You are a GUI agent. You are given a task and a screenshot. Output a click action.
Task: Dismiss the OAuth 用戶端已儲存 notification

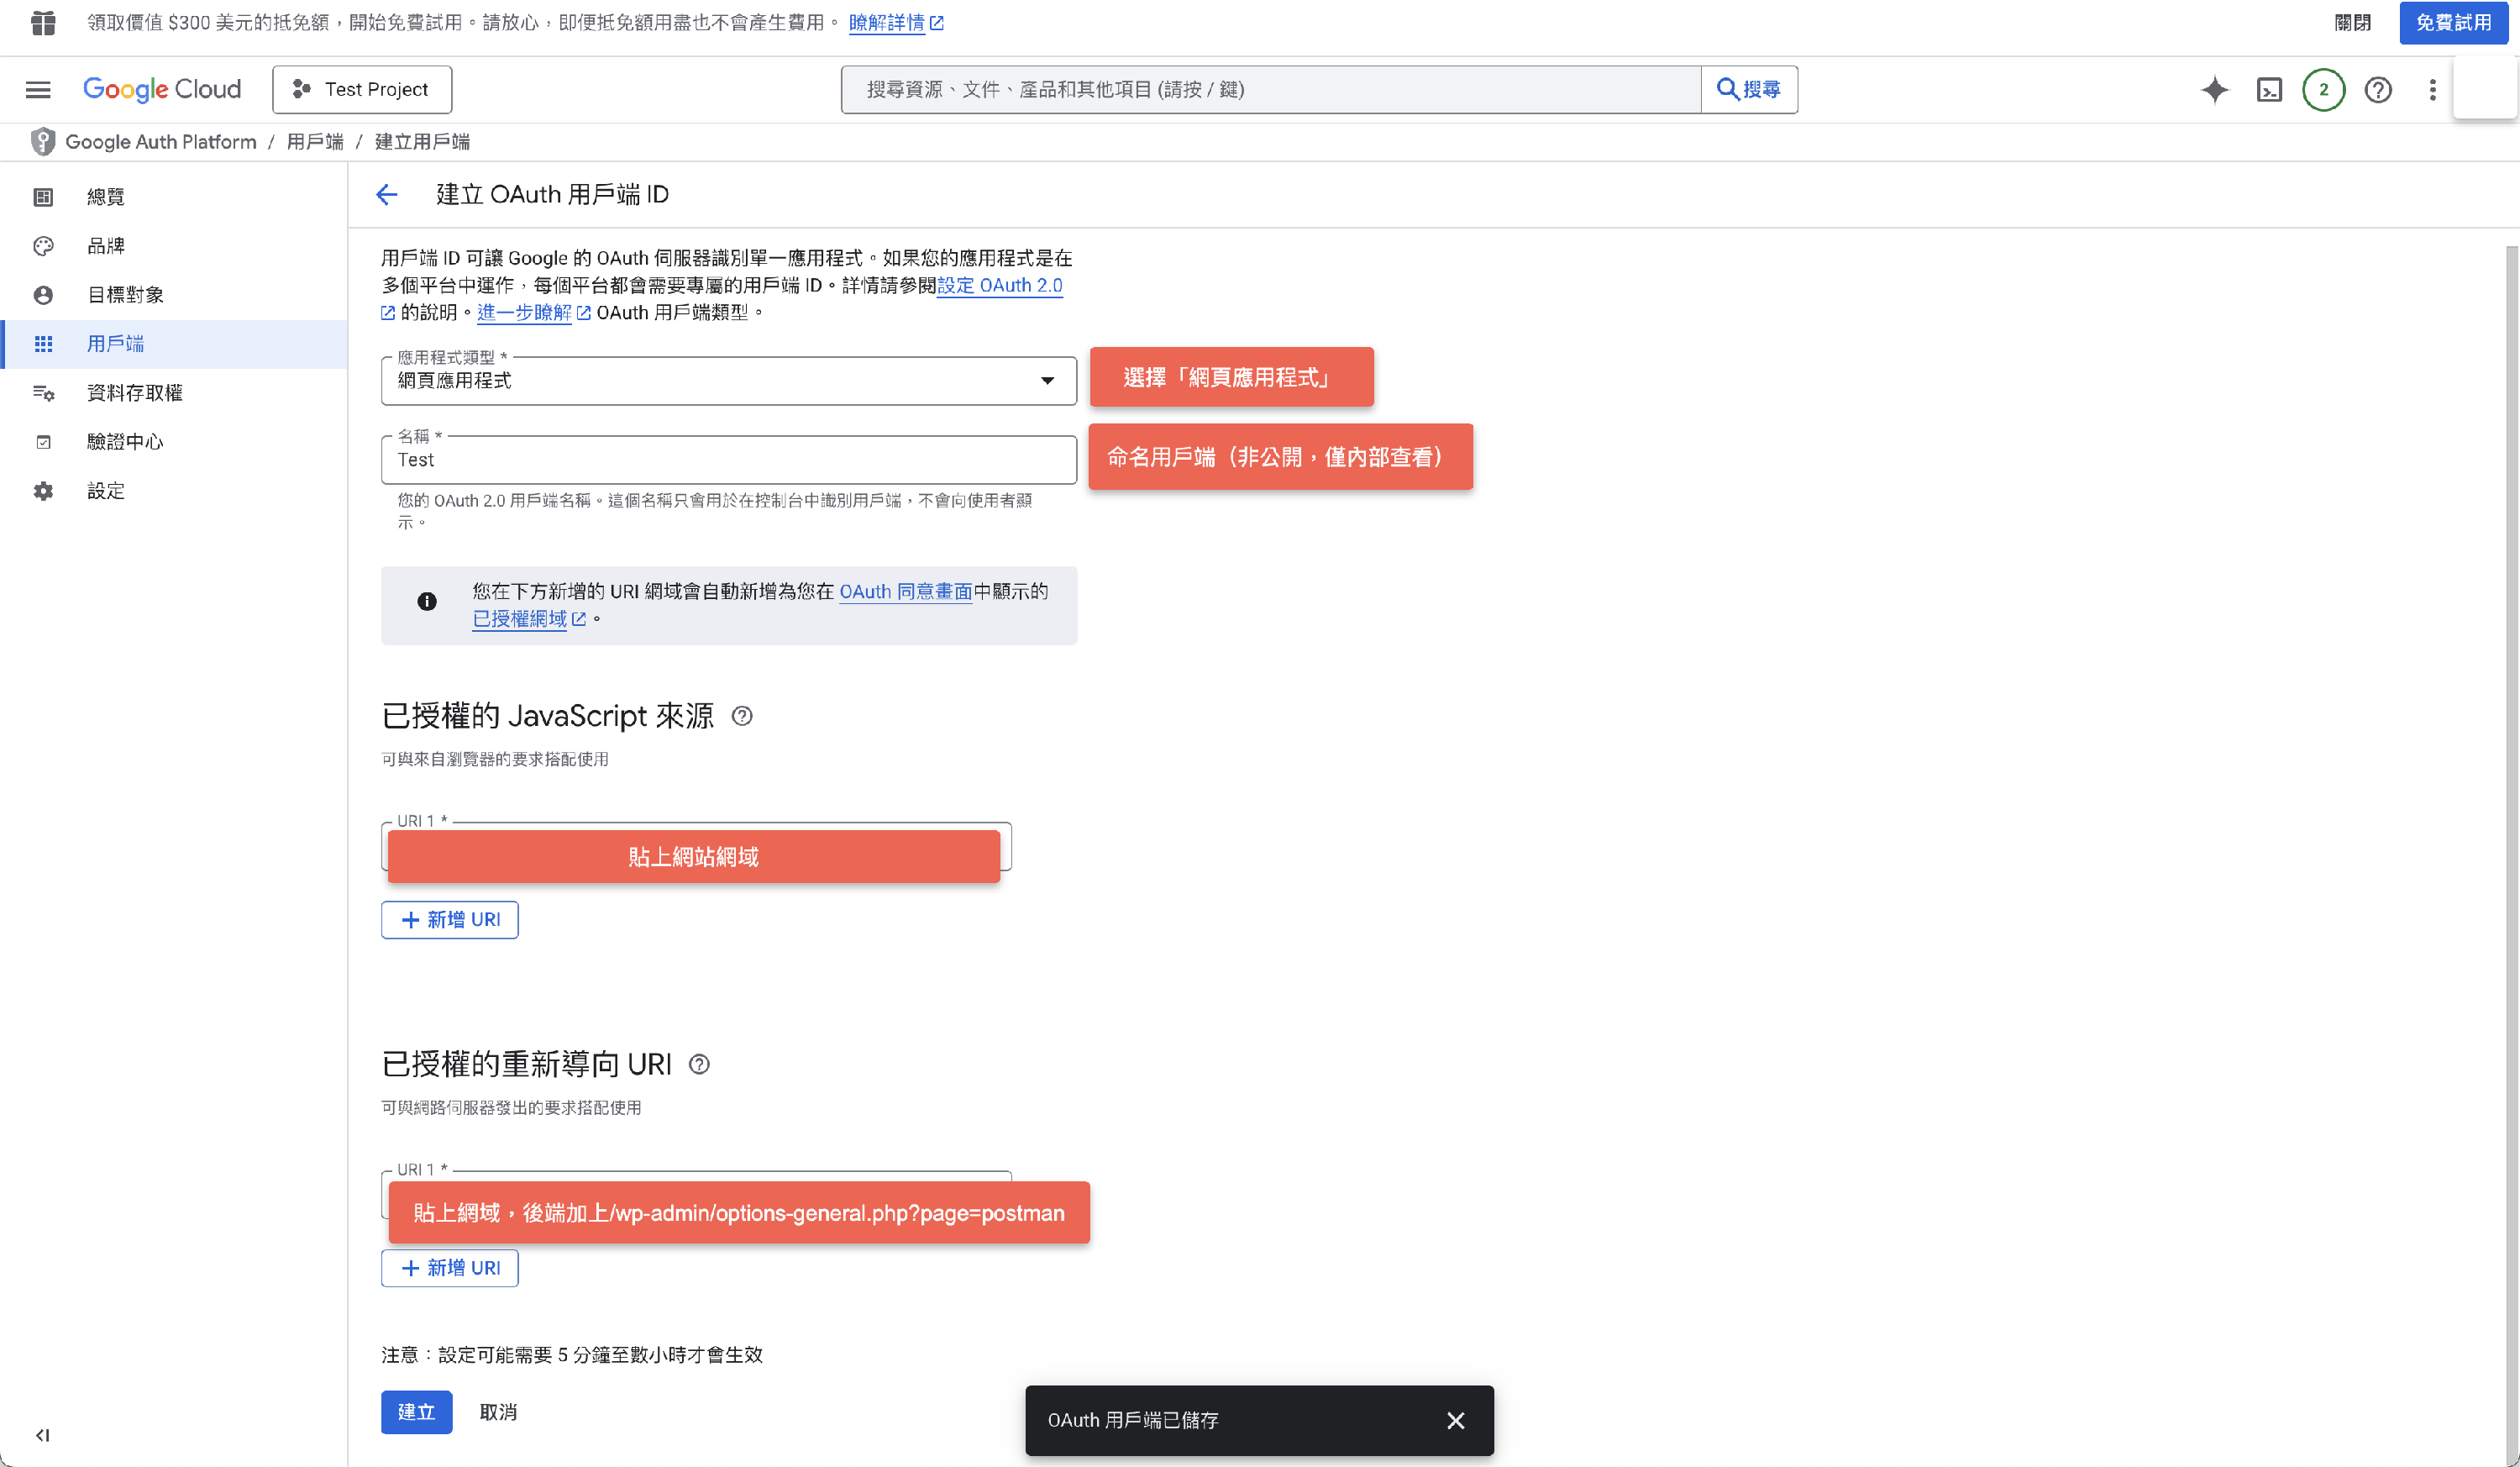[1455, 1420]
